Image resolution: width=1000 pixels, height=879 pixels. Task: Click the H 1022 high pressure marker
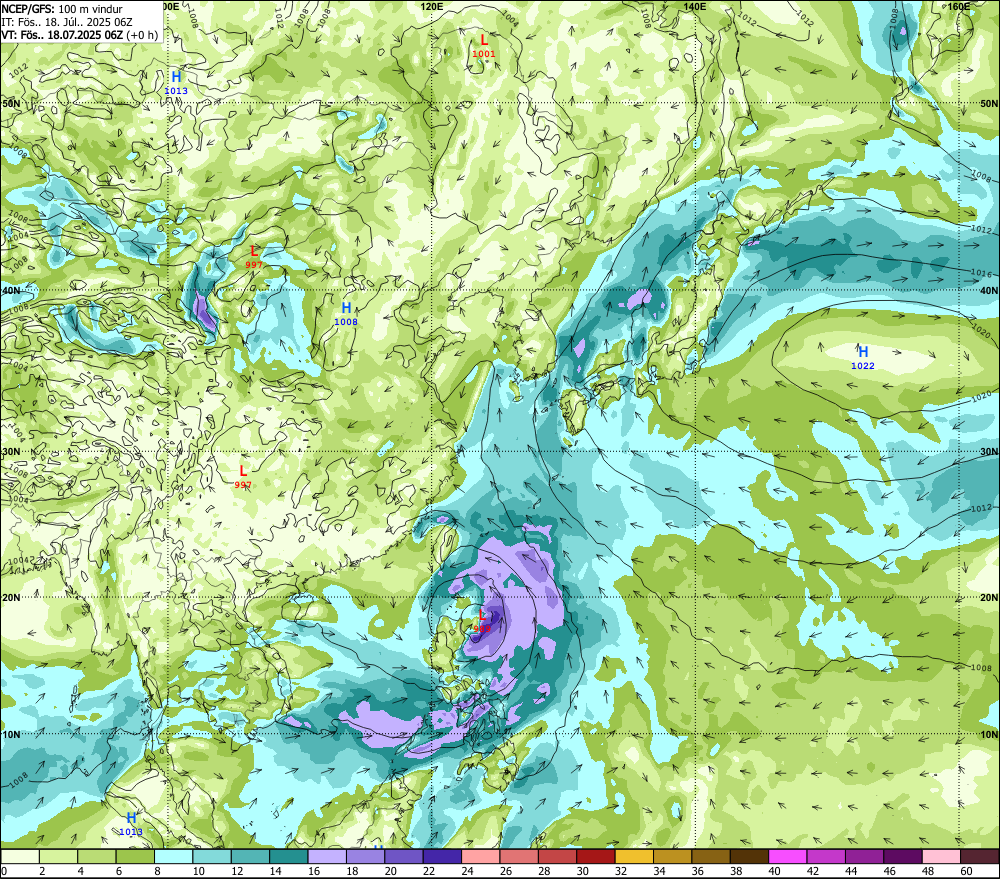point(863,358)
